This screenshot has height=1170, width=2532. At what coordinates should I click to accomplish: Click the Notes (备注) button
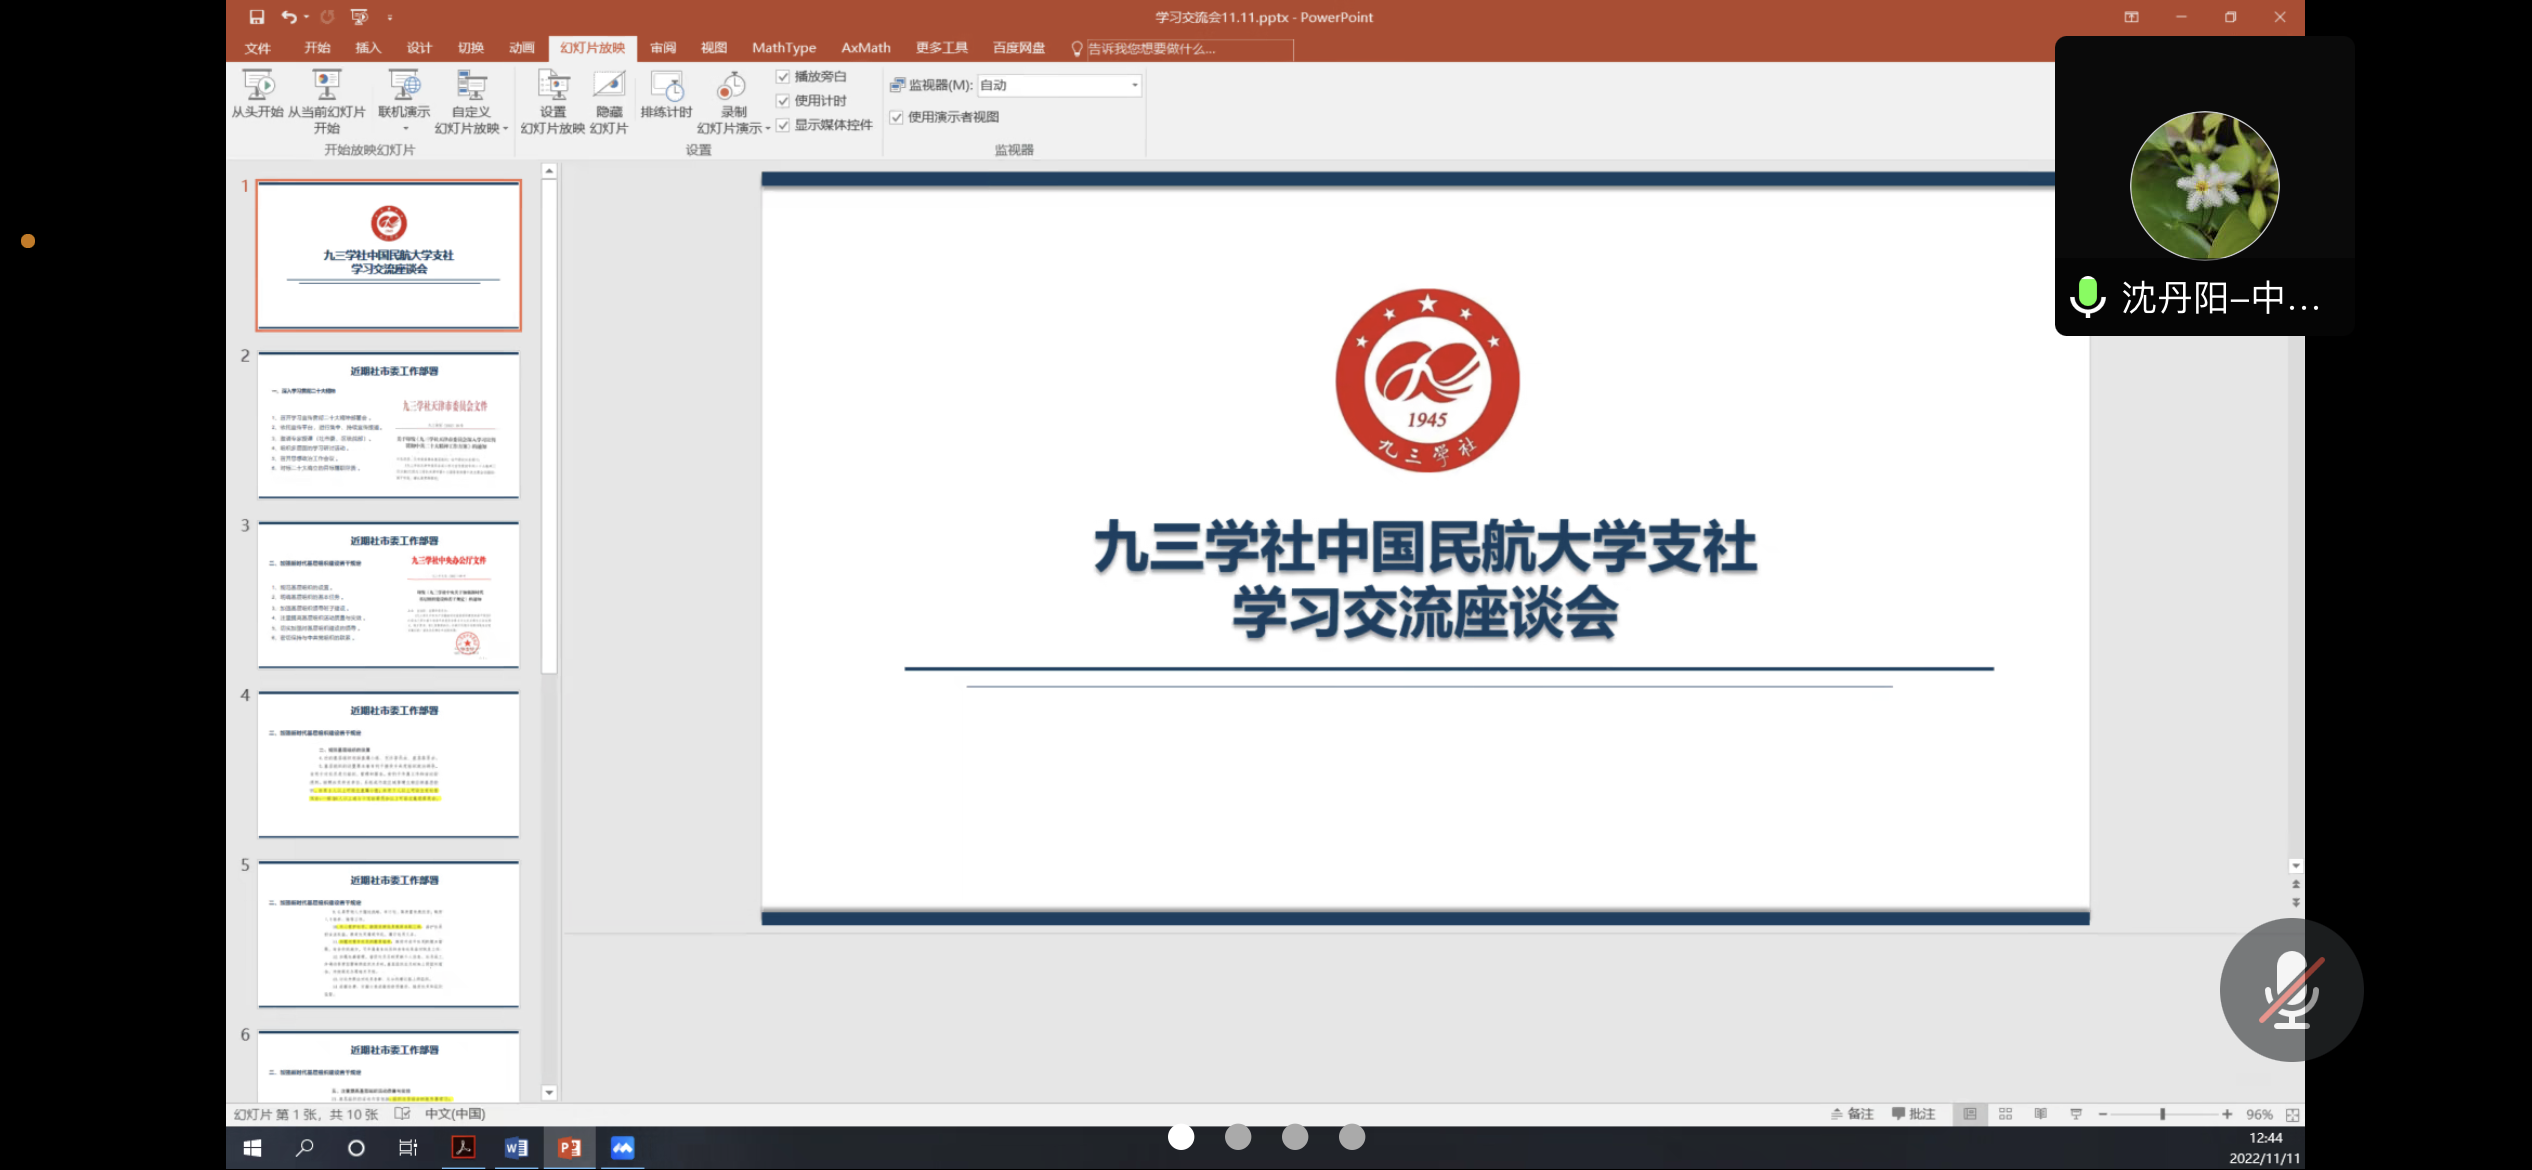pyautogui.click(x=1852, y=1114)
